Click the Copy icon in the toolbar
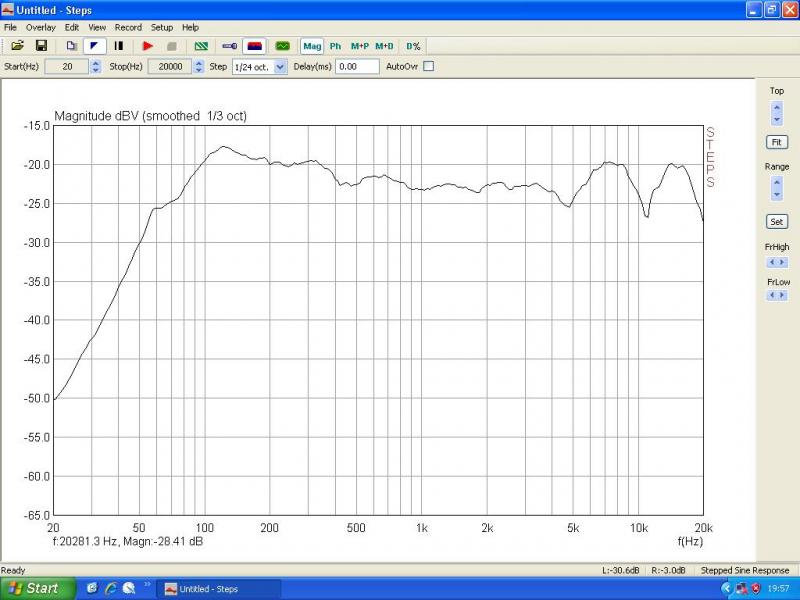 [x=71, y=46]
